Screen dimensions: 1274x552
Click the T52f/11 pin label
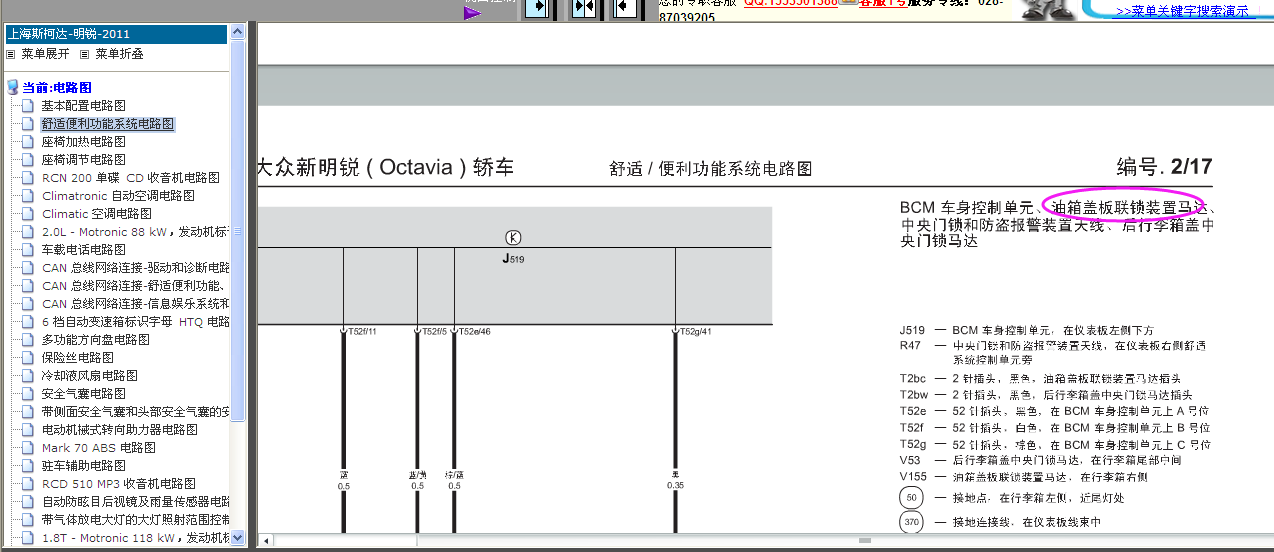pyautogui.click(x=363, y=331)
